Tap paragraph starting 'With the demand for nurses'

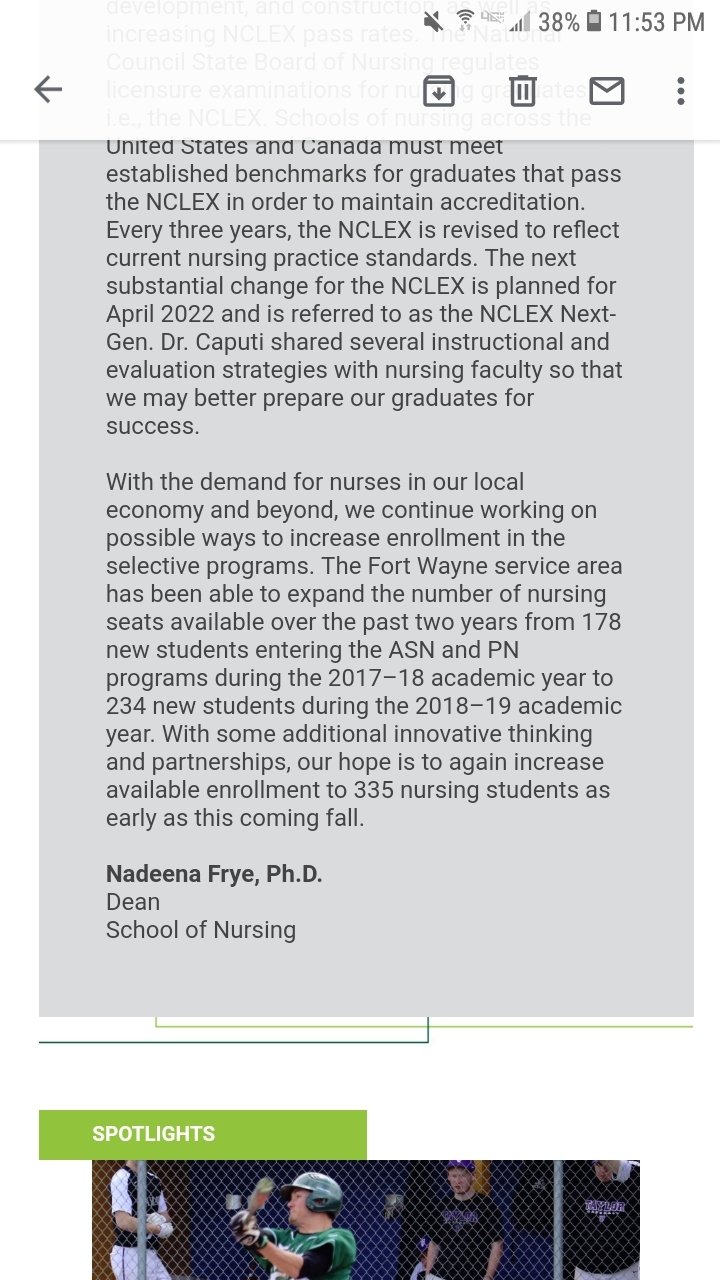(x=315, y=482)
